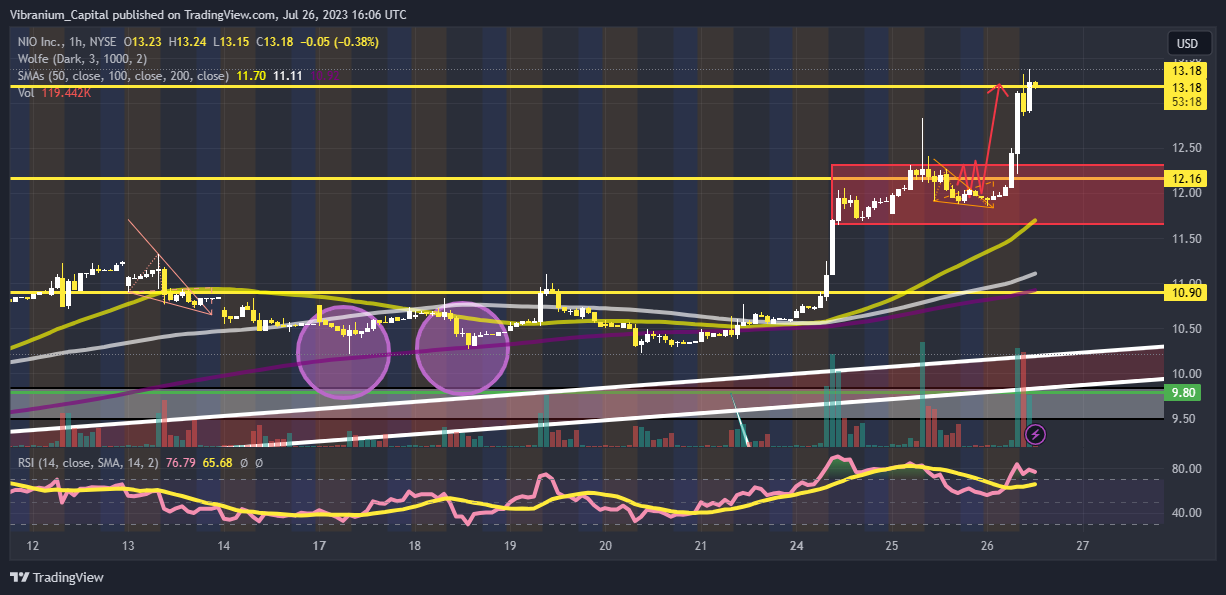The width and height of the screenshot is (1226, 595).
Task: Click the 53:18 bar countdown label
Action: point(1188,101)
